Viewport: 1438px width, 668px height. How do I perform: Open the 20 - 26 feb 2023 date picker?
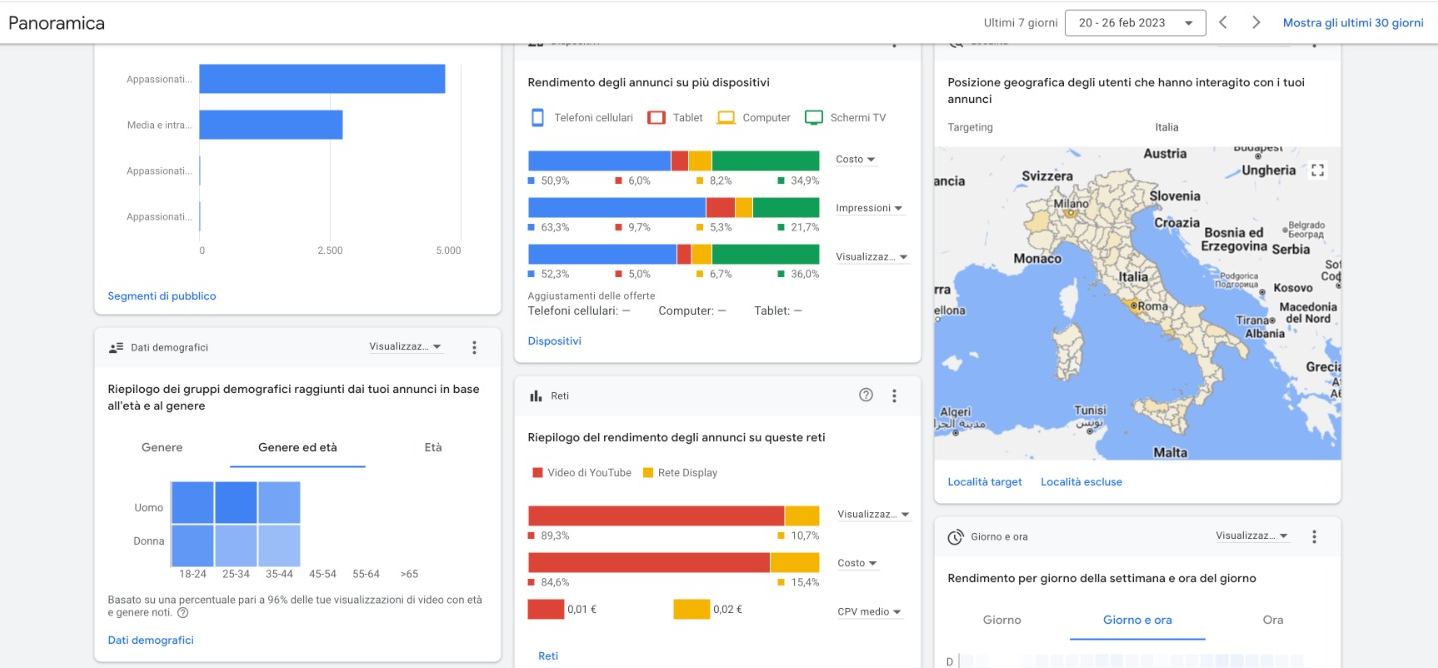point(1135,23)
